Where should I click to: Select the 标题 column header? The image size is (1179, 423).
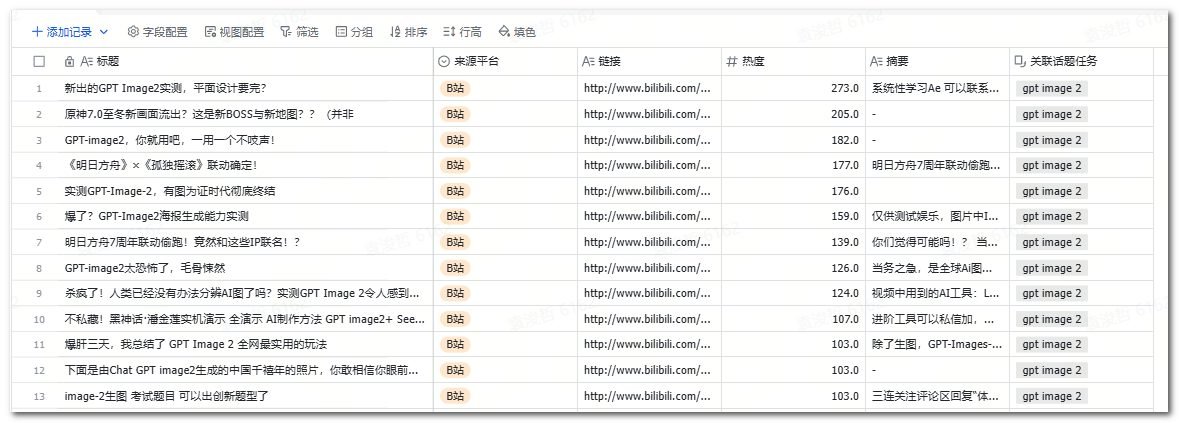coord(244,62)
